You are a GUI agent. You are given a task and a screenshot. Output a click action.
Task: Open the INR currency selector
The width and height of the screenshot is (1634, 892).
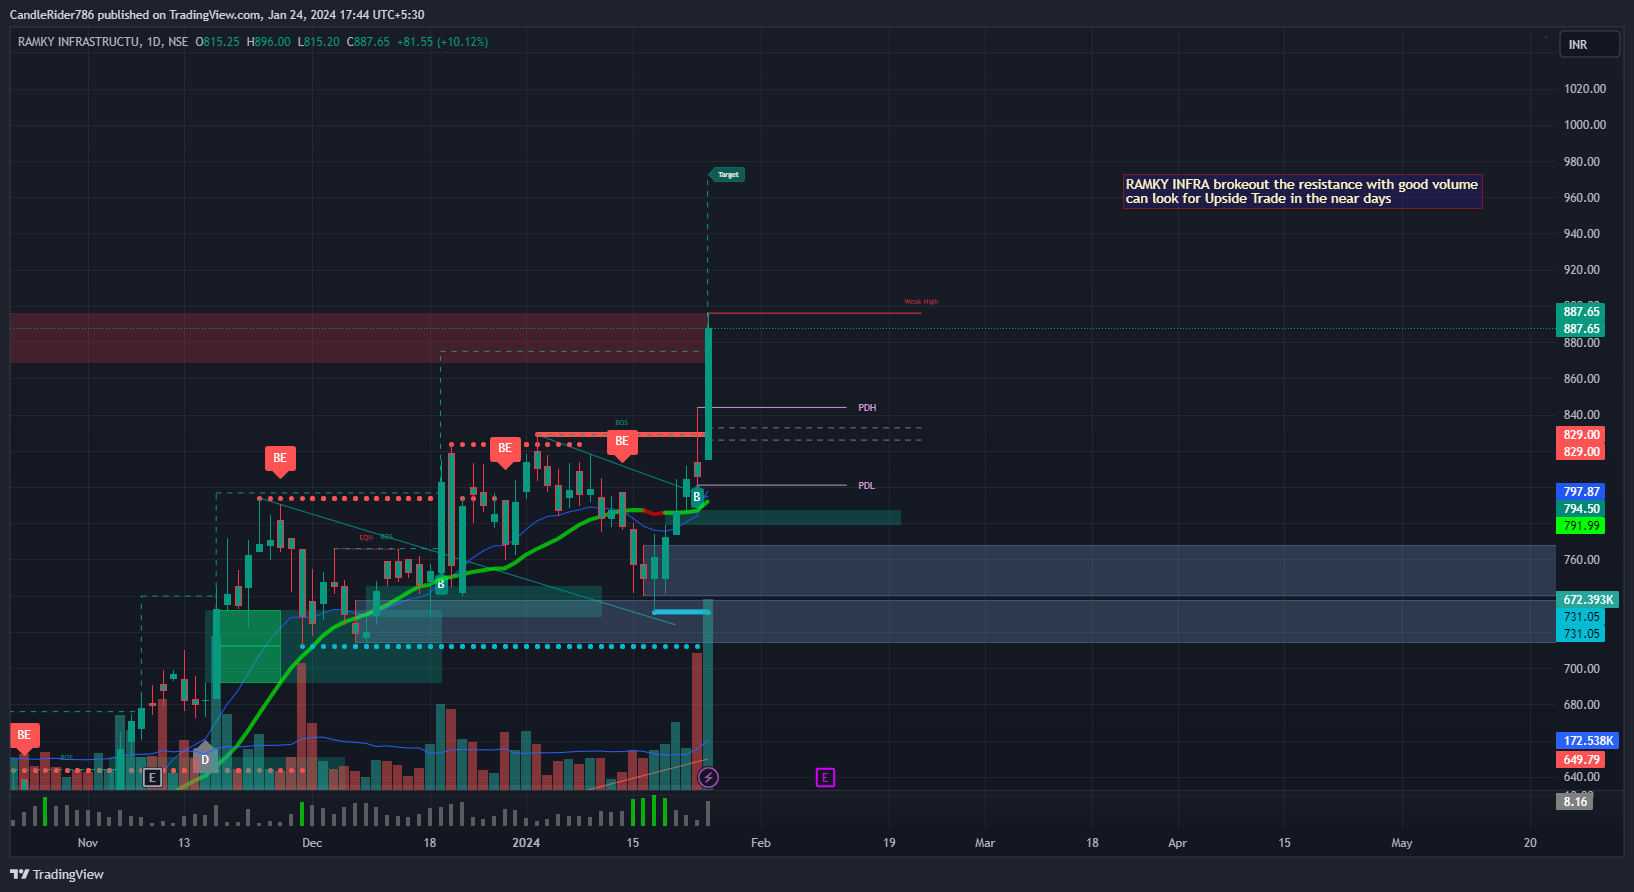tap(1589, 45)
